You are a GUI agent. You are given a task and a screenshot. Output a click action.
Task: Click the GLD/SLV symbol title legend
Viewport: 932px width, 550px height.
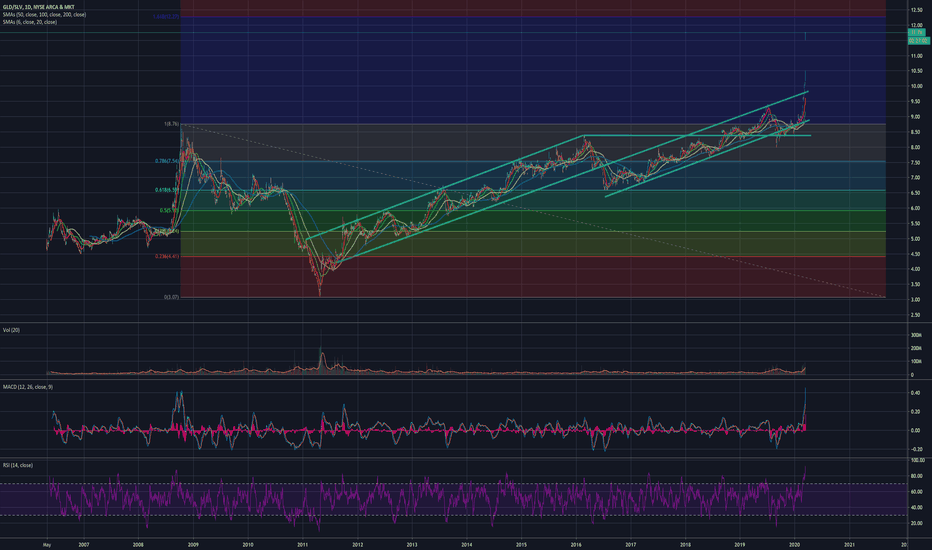point(38,7)
